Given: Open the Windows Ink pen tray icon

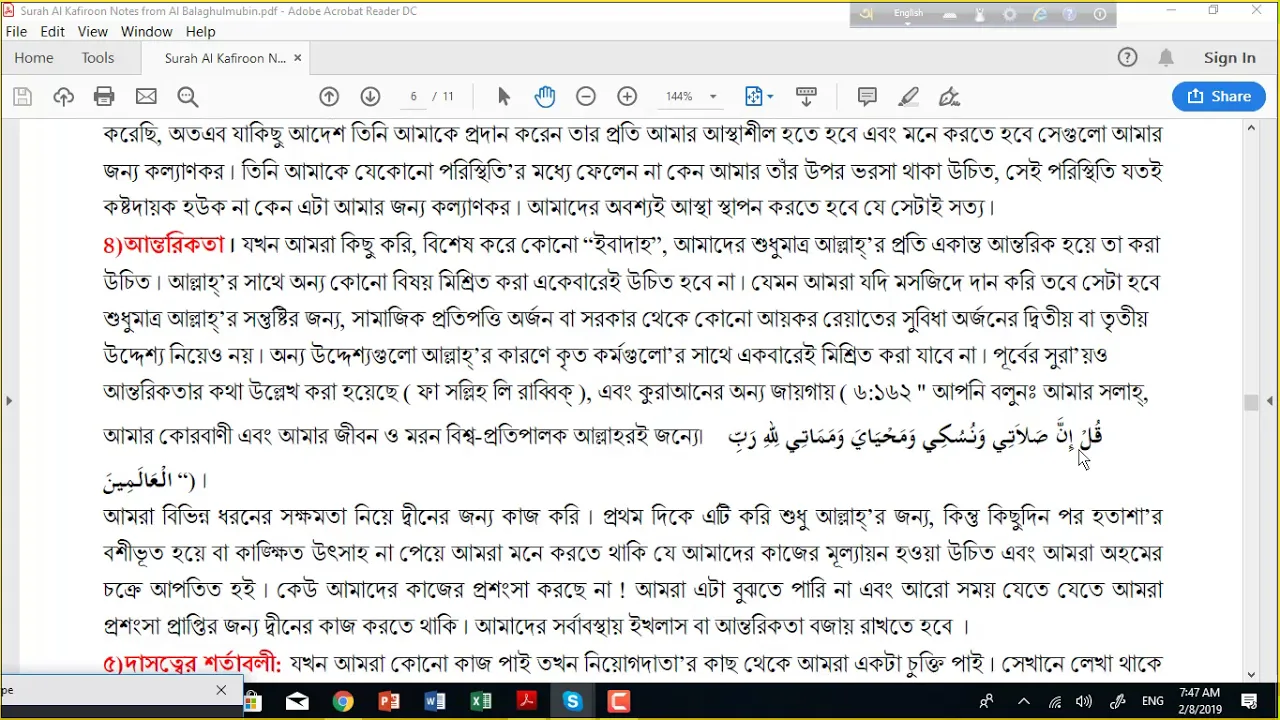Looking at the screenshot, I should coord(1118,702).
